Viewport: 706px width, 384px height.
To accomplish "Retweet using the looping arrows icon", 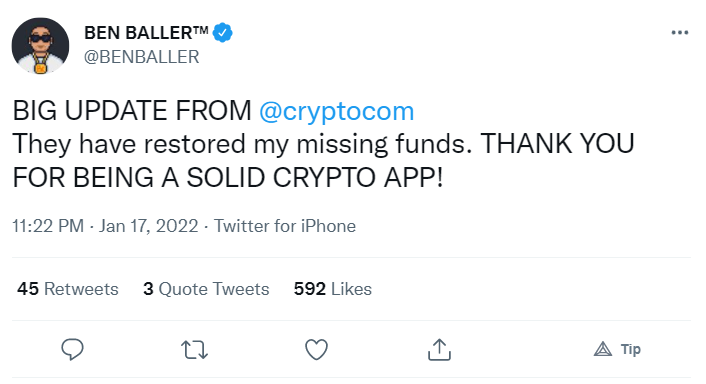I will click(195, 350).
